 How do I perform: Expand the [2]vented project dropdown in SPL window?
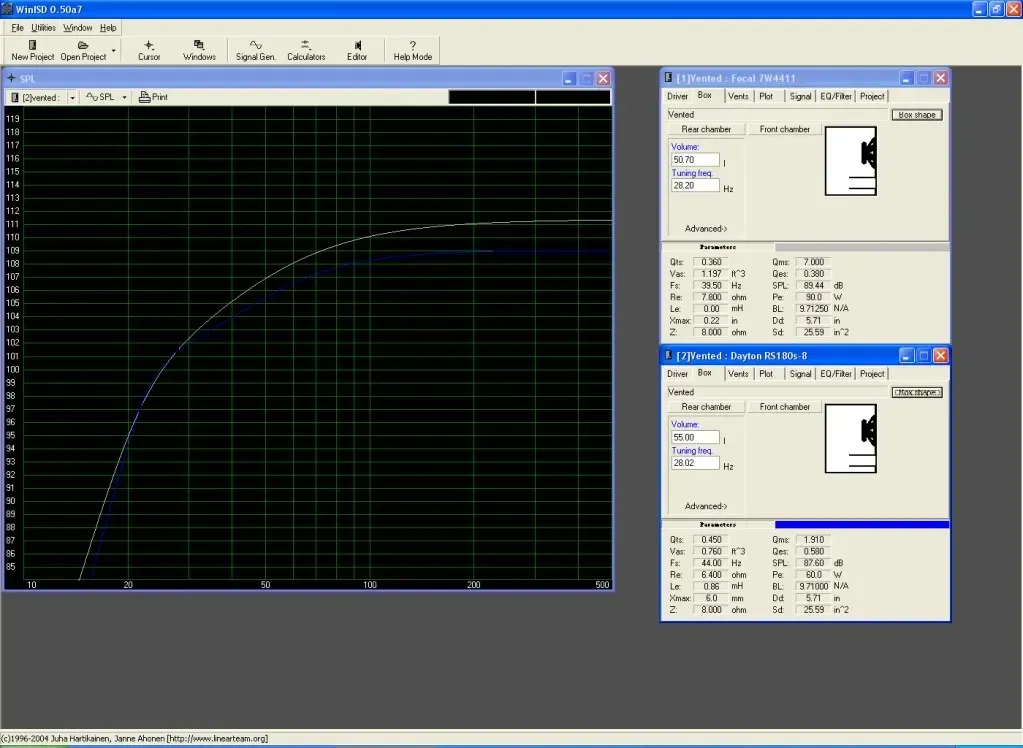pos(72,97)
